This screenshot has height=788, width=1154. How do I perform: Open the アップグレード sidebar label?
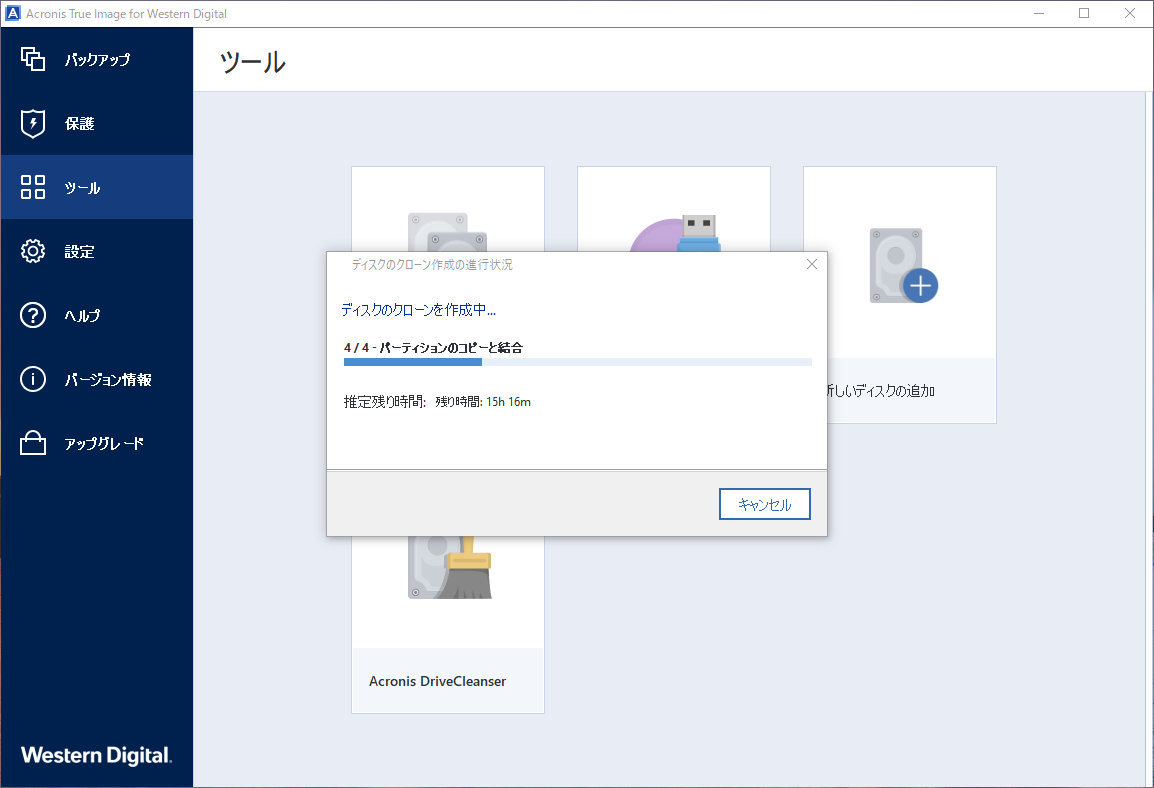click(x=104, y=444)
